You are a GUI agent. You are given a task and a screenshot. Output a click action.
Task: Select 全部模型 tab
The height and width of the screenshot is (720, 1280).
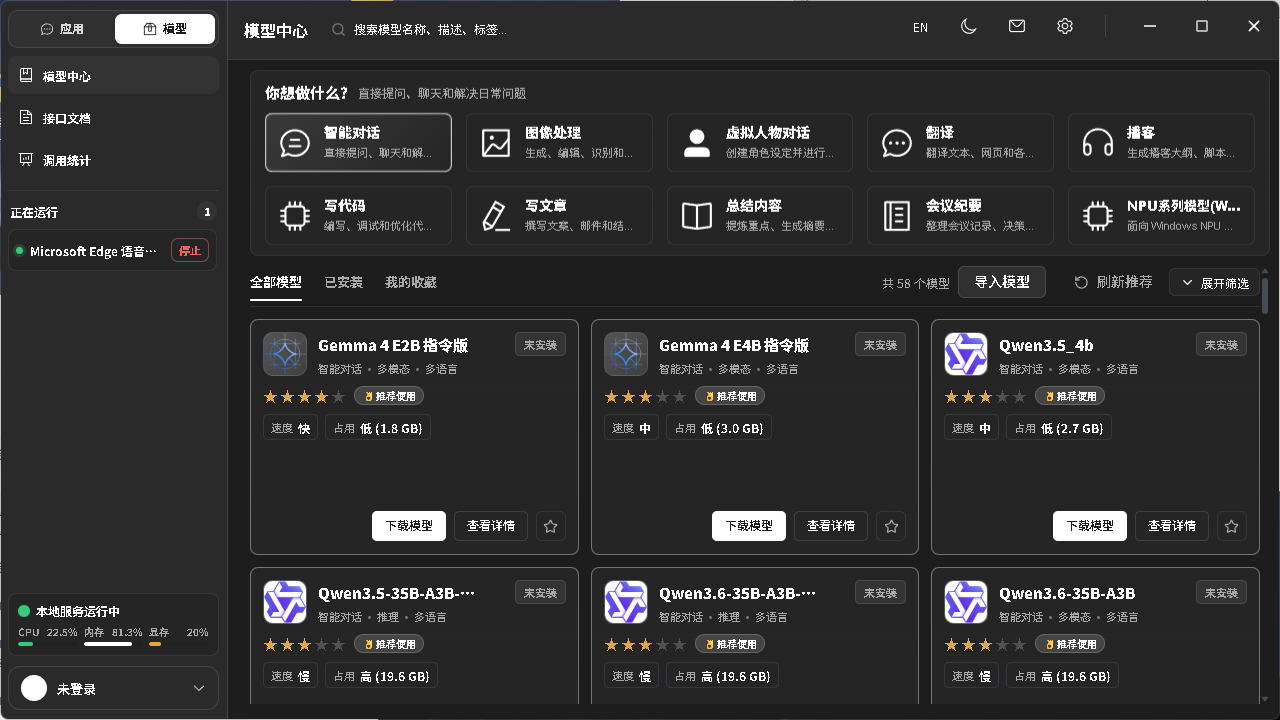coord(275,283)
